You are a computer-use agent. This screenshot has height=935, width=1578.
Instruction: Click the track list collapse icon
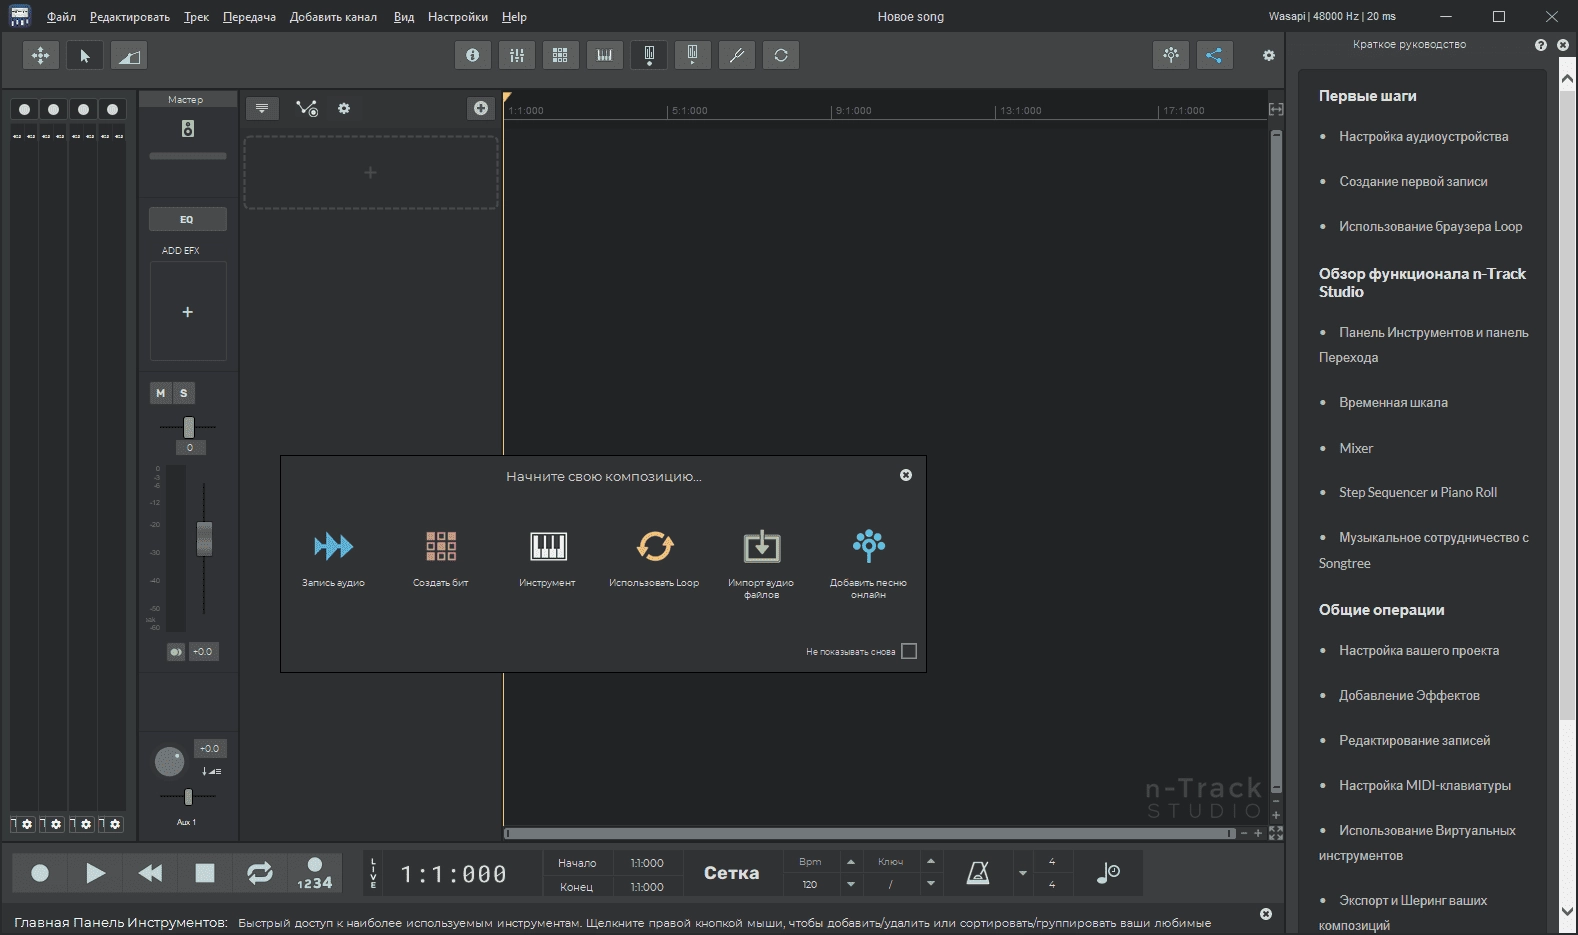262,108
